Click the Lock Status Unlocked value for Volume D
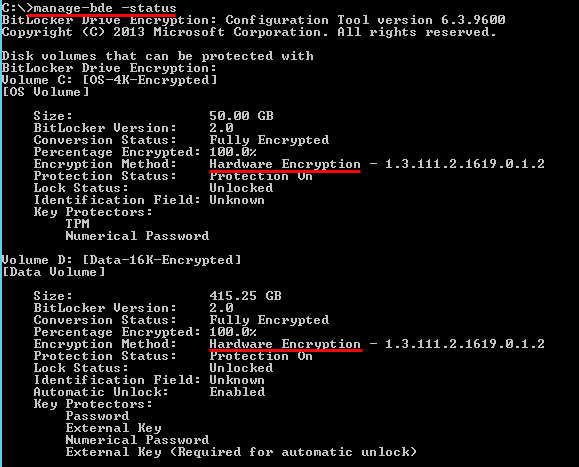The image size is (579, 467). [241, 368]
